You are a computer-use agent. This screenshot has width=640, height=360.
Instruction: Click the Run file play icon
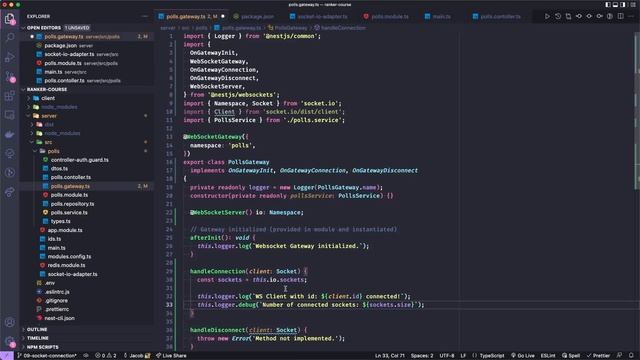(547, 16)
